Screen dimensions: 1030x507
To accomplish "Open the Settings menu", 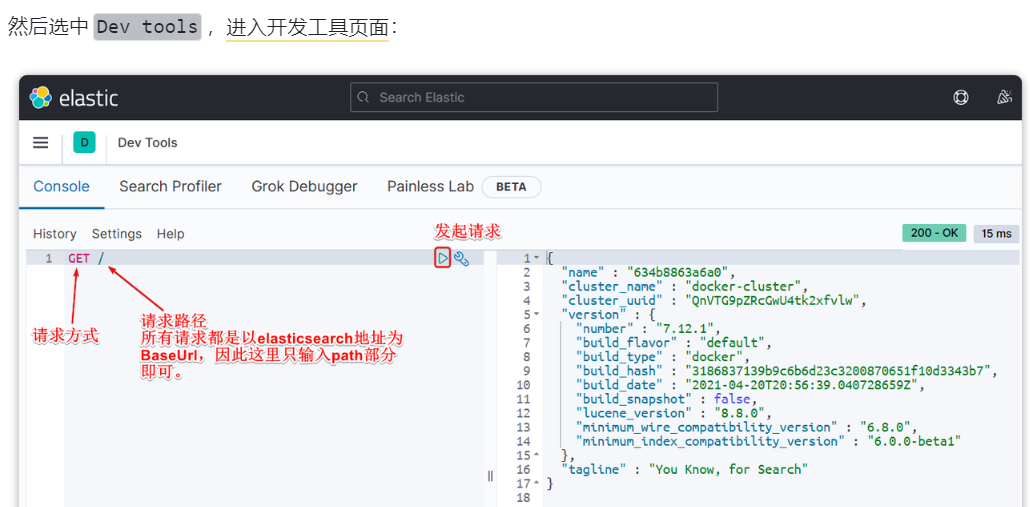I will [116, 234].
